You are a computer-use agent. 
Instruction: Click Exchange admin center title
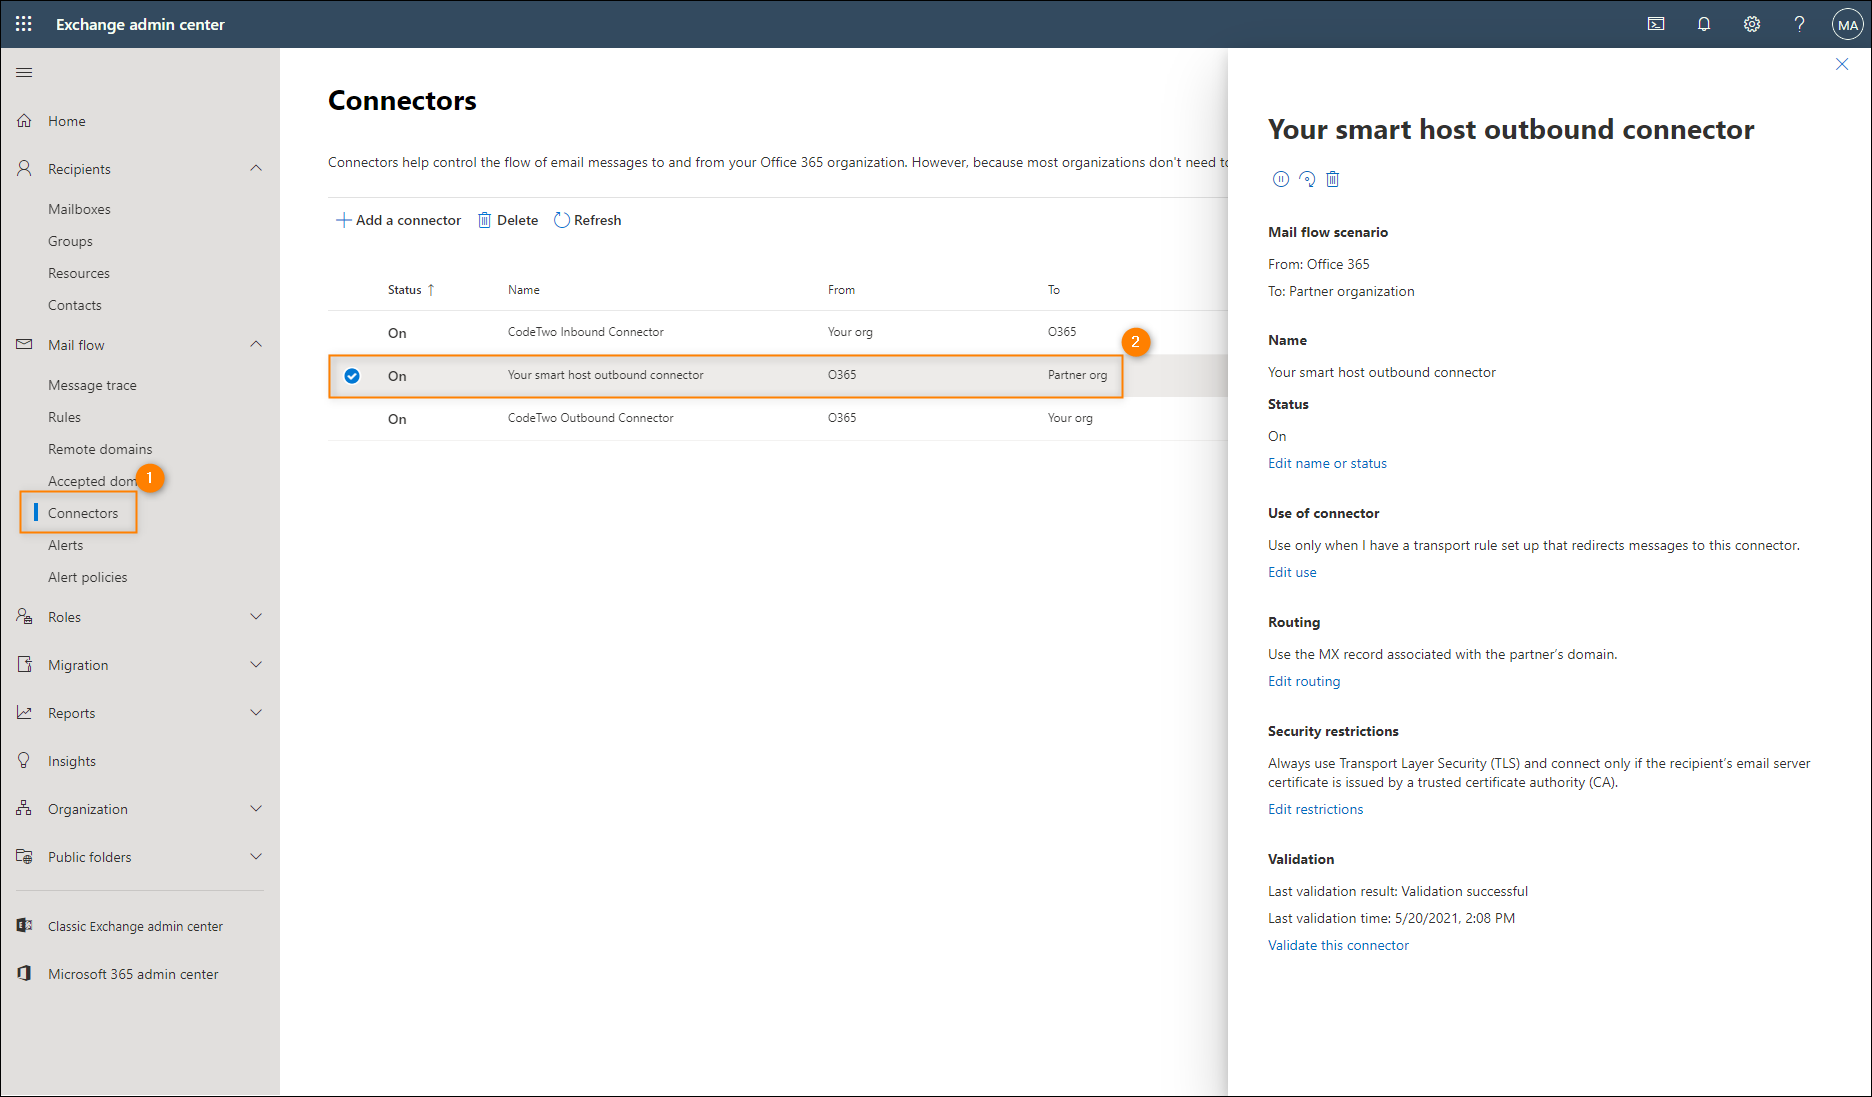pos(140,24)
